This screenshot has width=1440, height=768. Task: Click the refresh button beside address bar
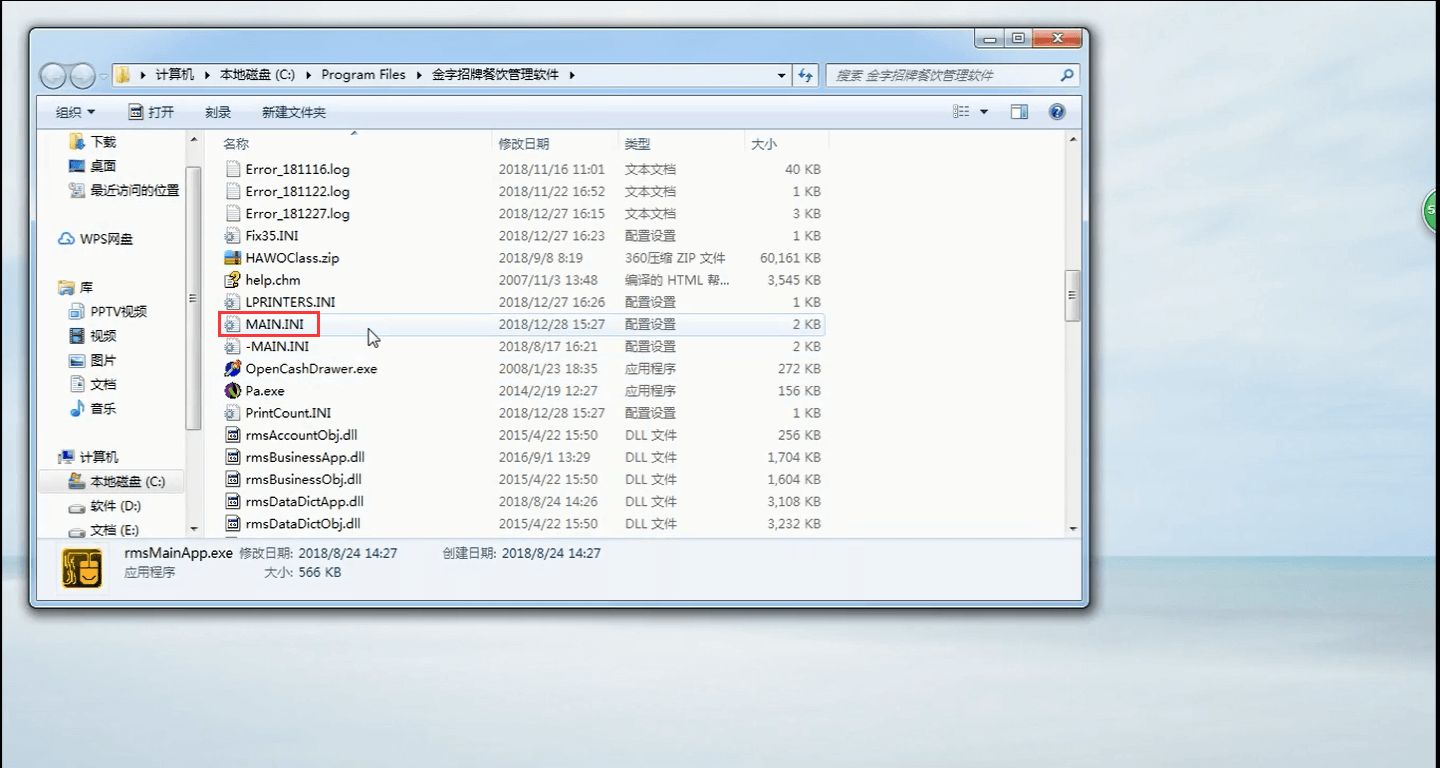click(806, 75)
